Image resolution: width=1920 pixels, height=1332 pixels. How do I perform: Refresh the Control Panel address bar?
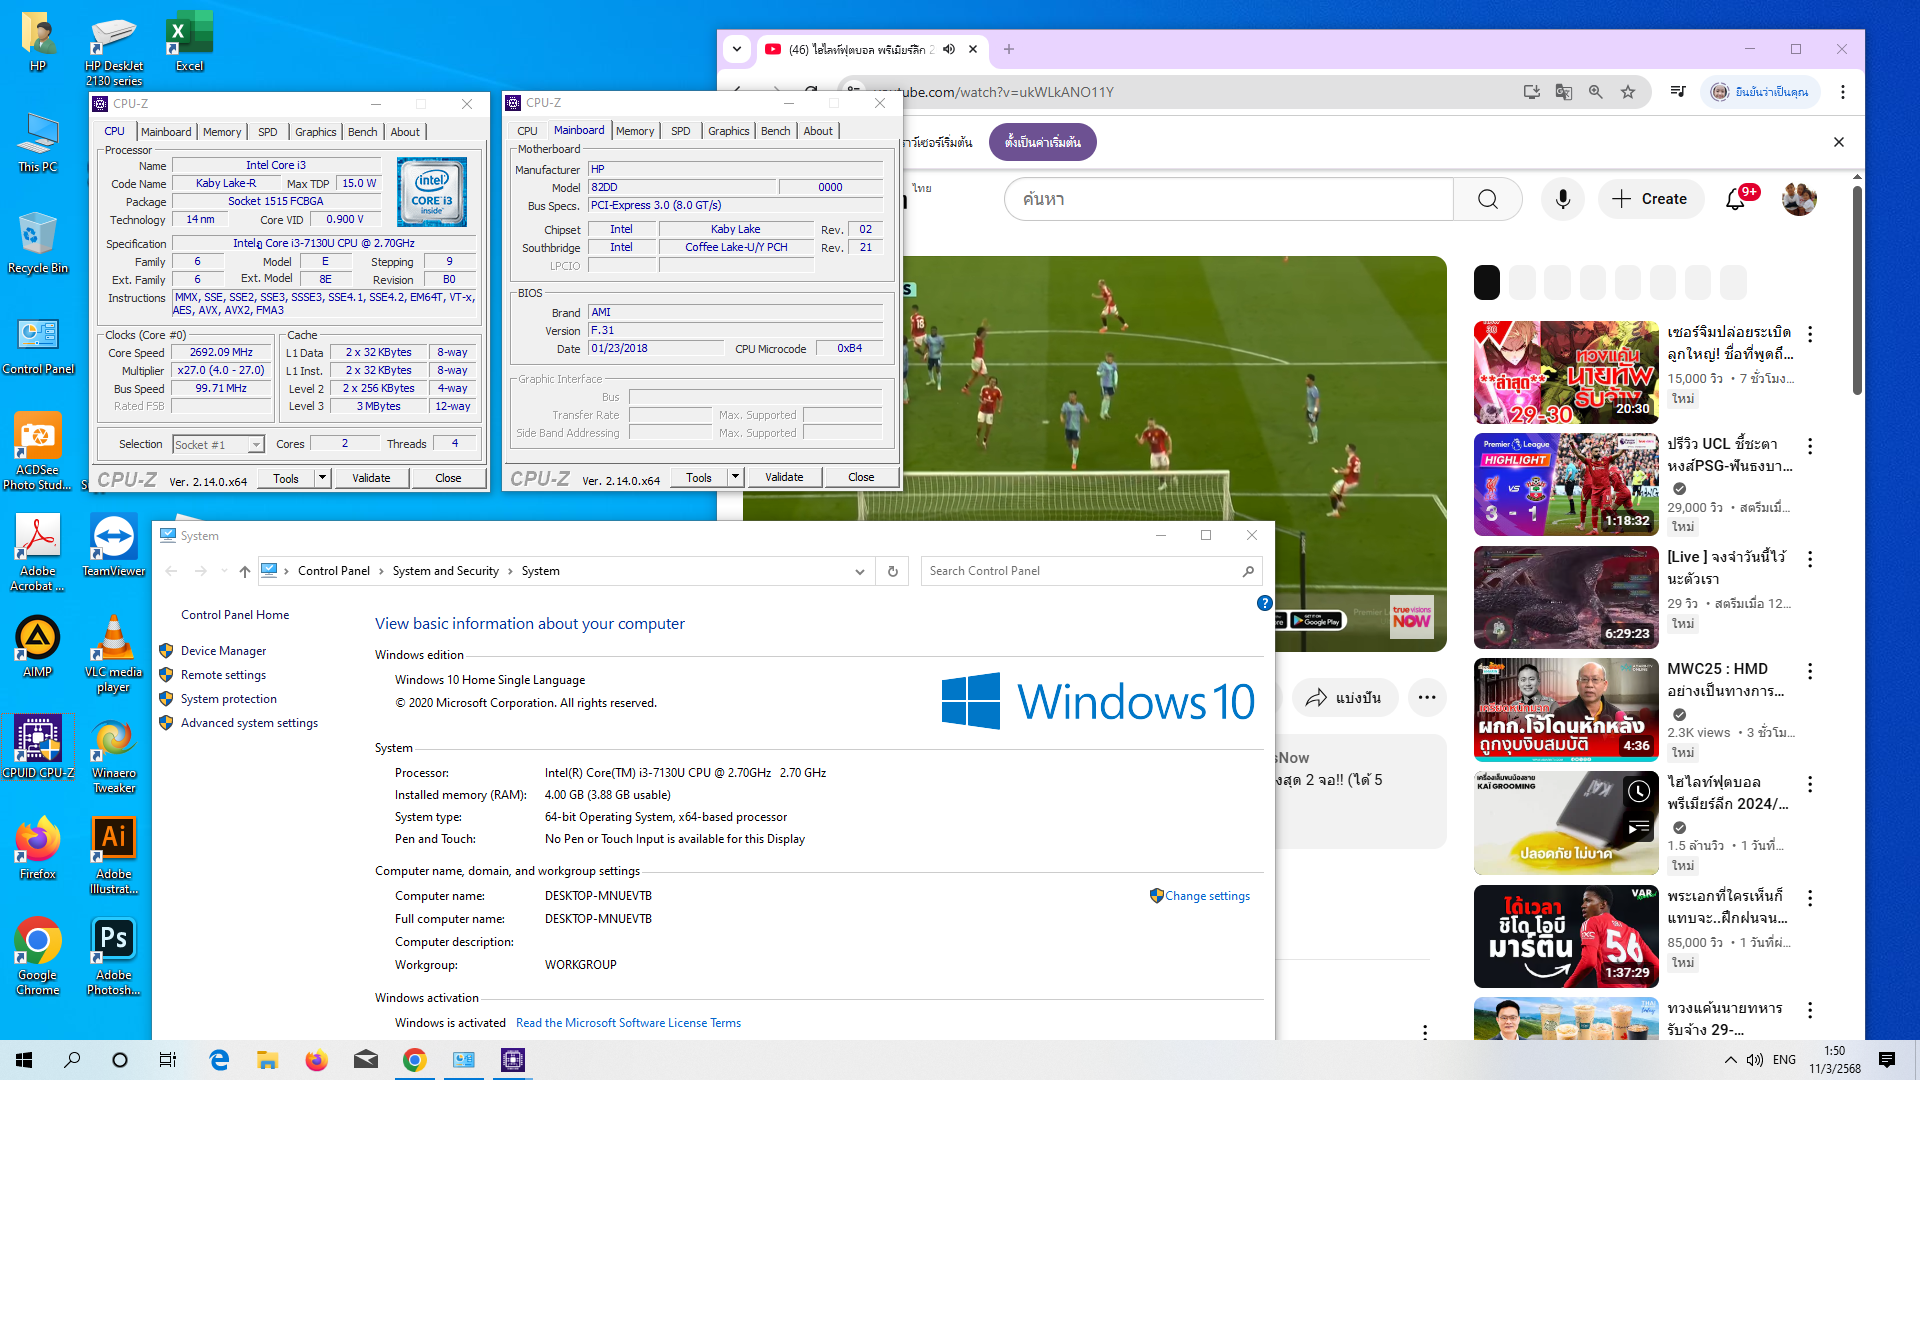[x=893, y=571]
